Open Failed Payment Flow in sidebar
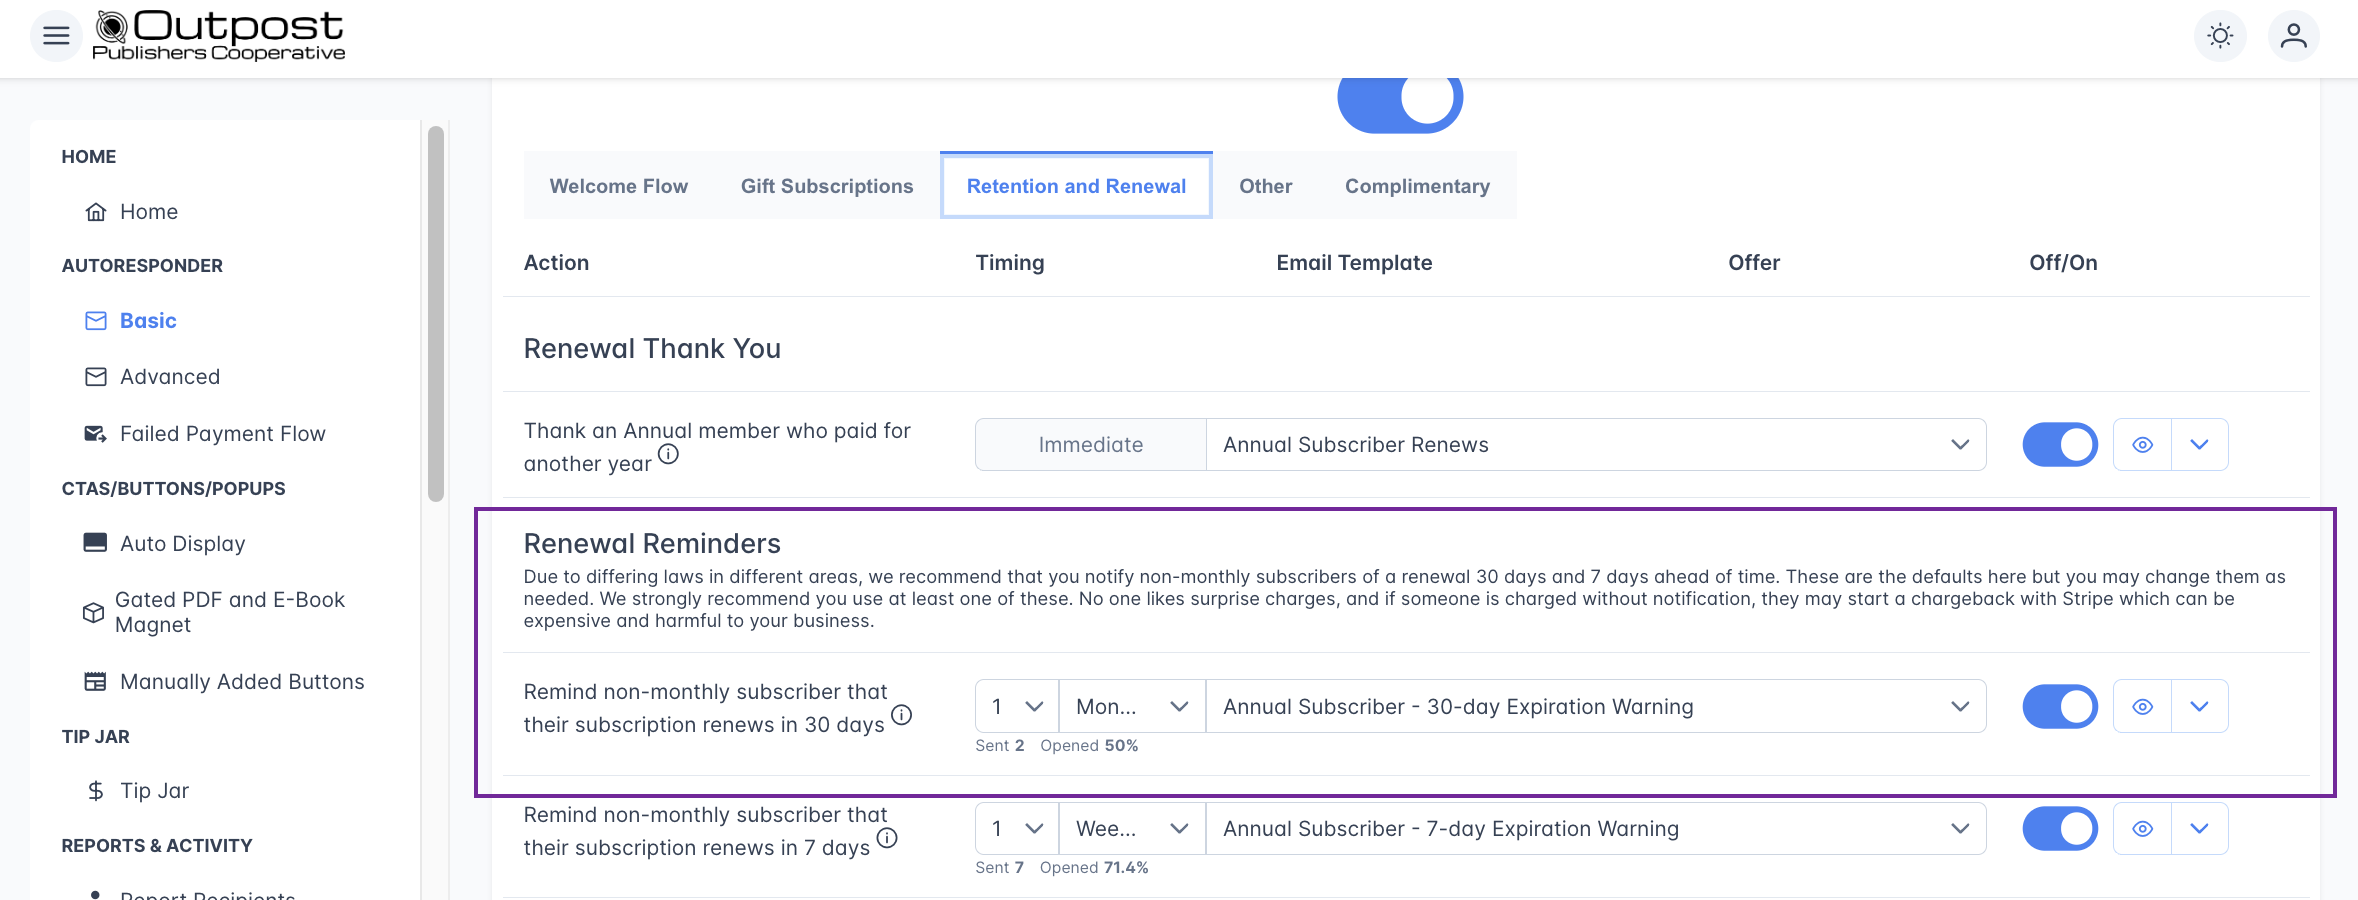This screenshot has height=900, width=2358. pyautogui.click(x=222, y=434)
